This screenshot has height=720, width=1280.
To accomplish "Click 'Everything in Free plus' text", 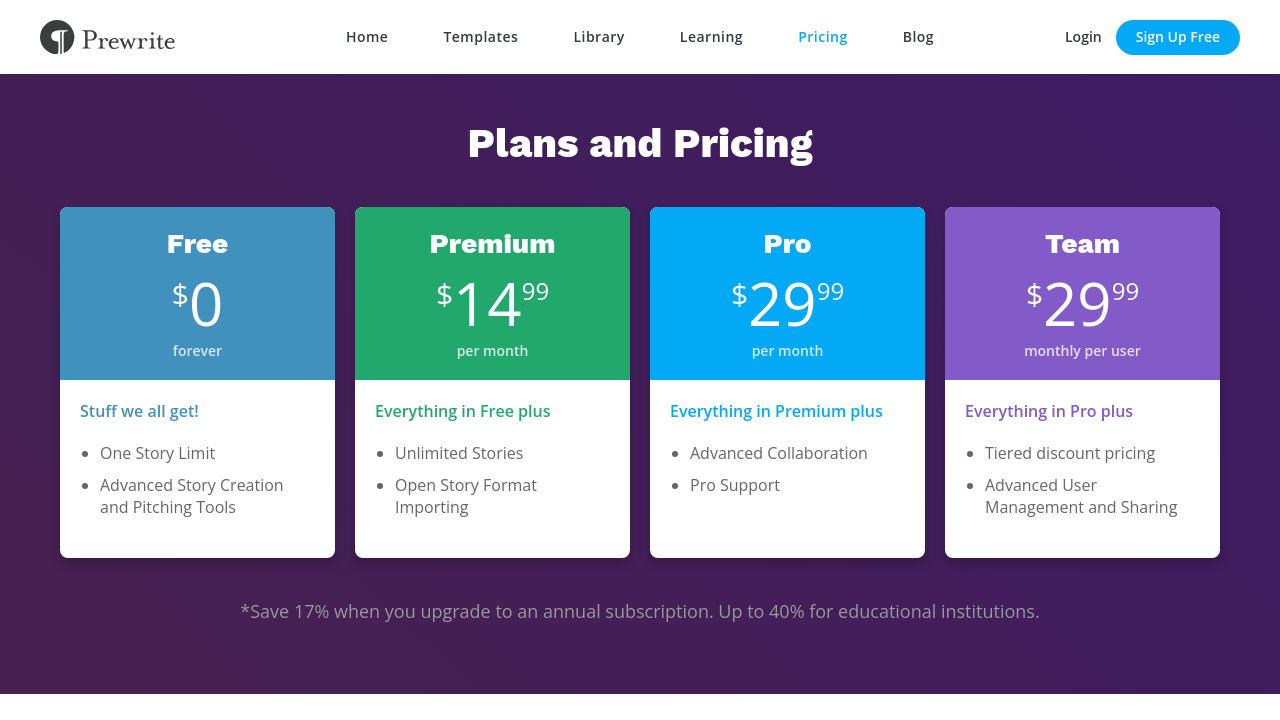I will [463, 411].
